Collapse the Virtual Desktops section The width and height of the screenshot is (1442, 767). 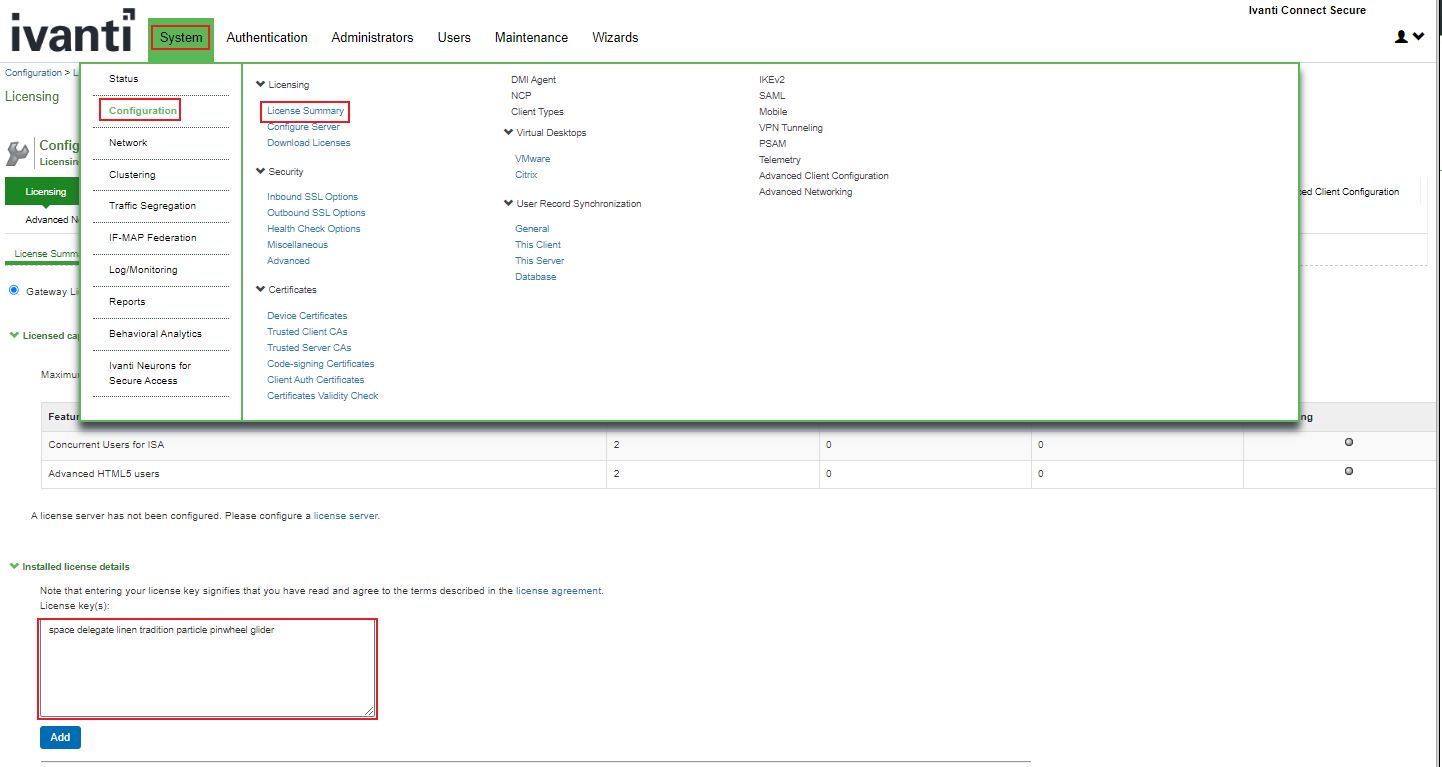coord(509,132)
